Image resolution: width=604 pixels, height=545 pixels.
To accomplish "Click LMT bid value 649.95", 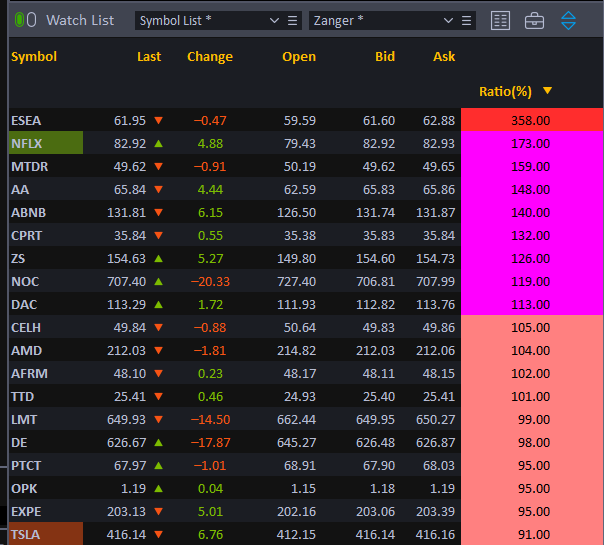I will point(376,419).
